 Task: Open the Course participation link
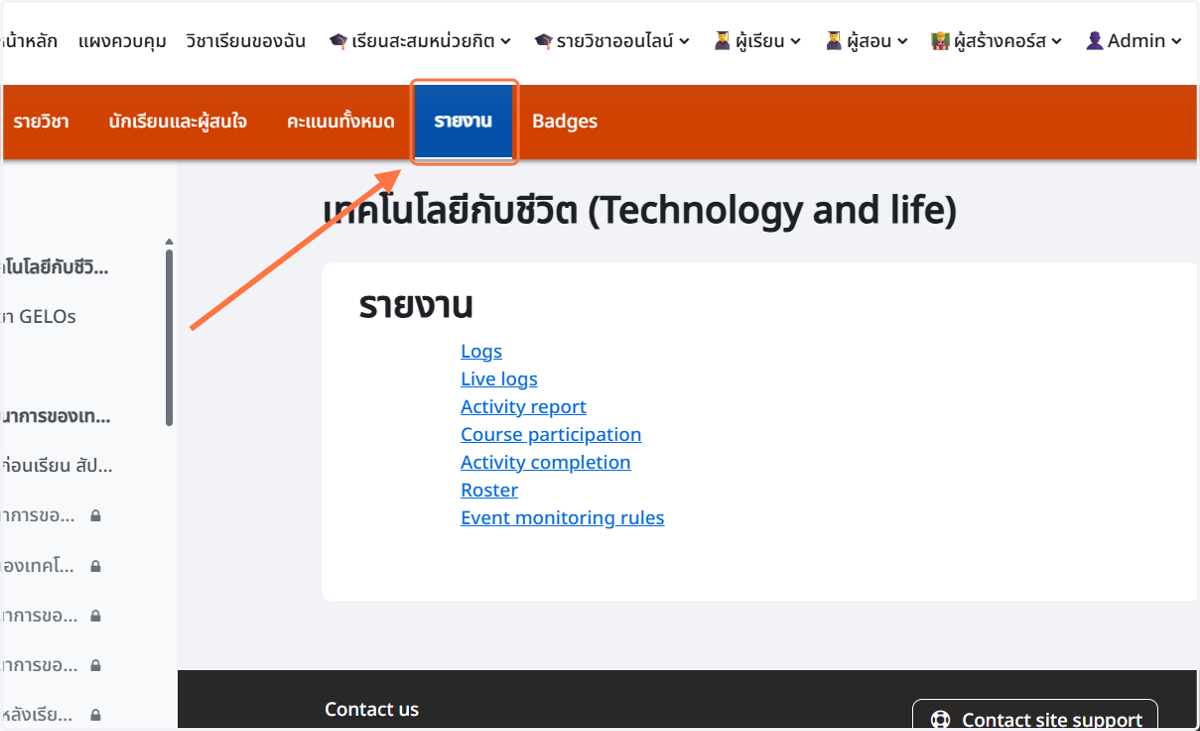pyautogui.click(x=551, y=435)
